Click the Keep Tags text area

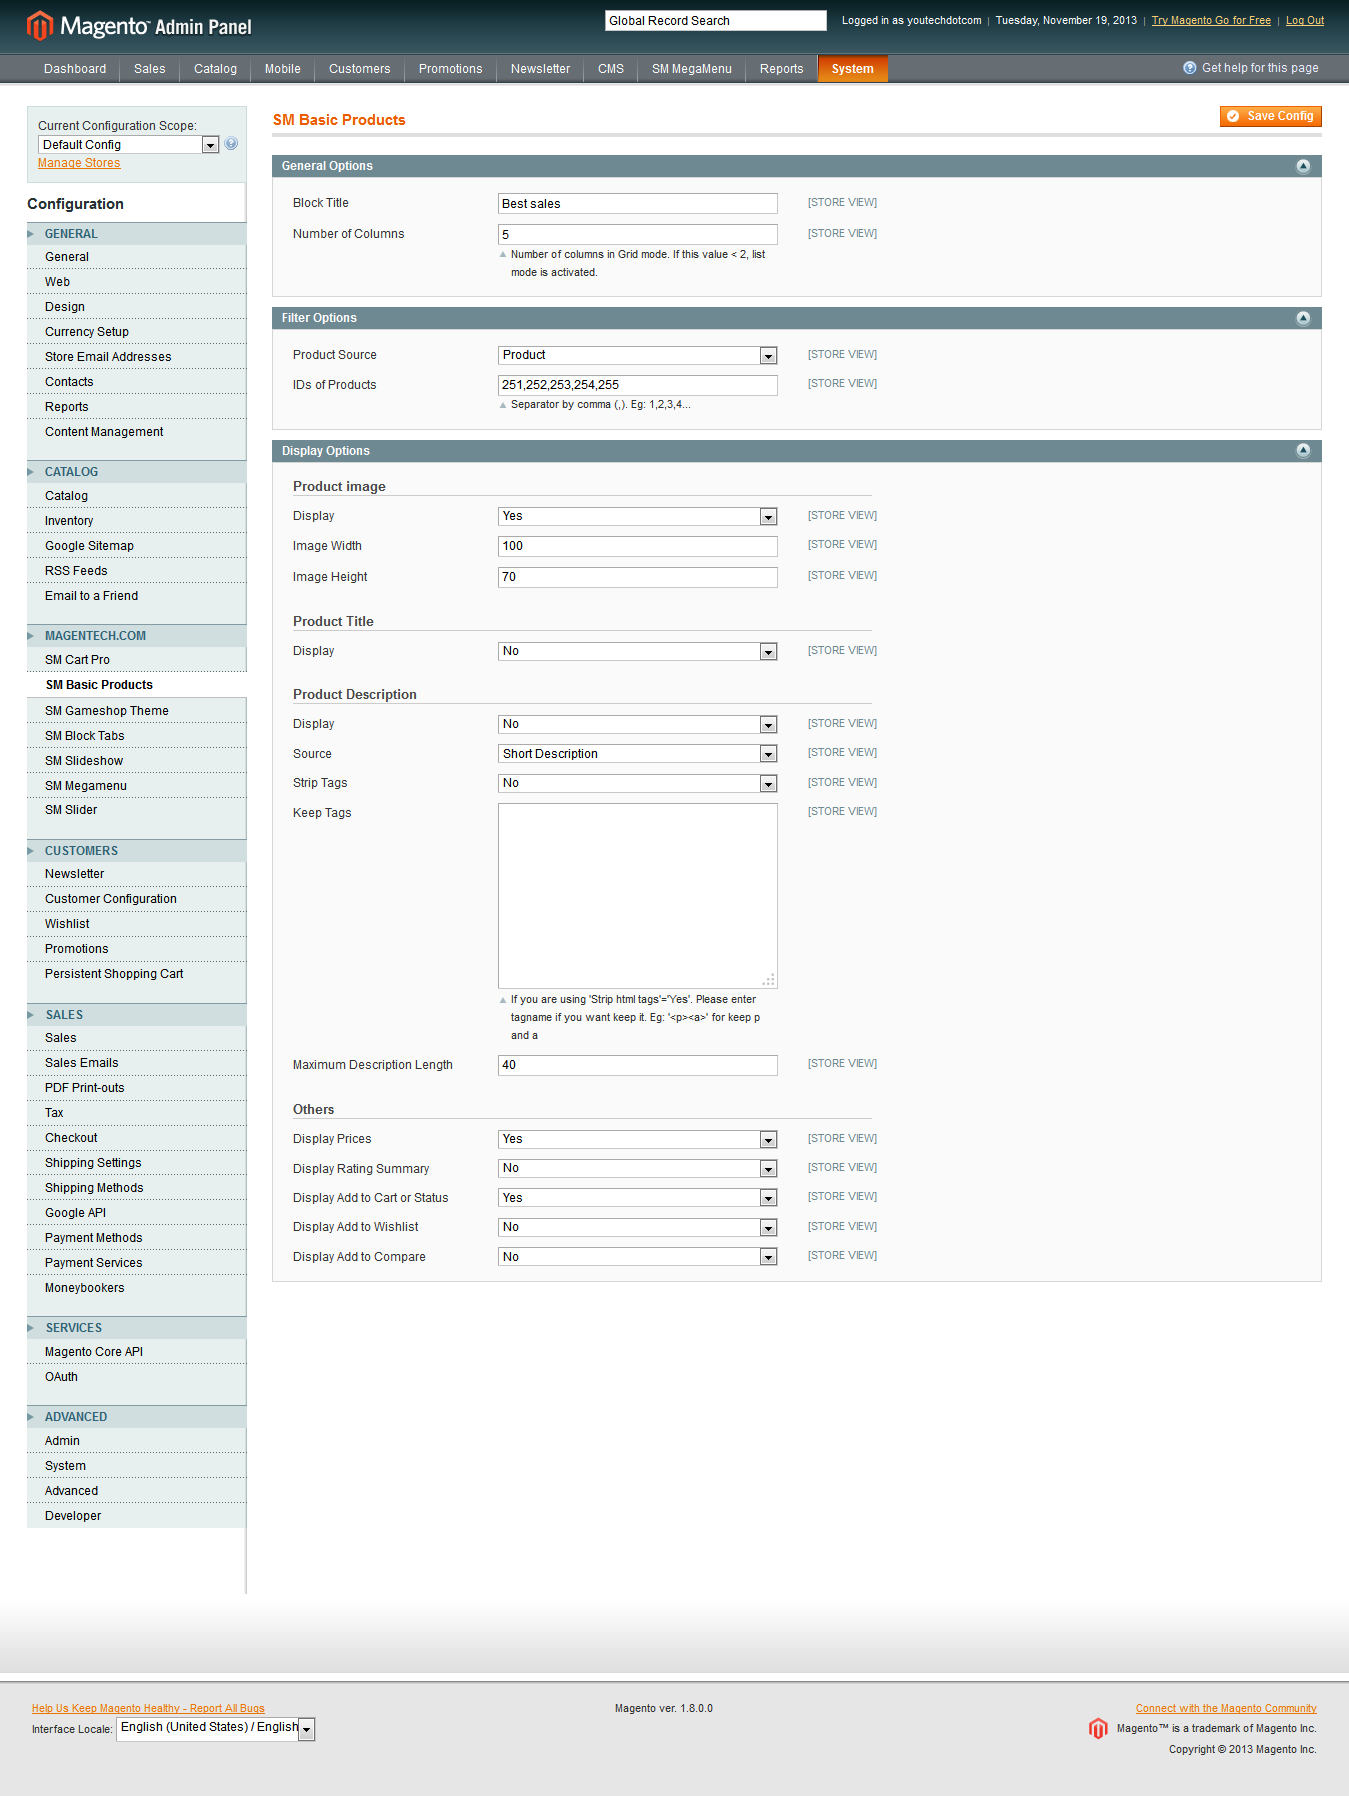638,896
